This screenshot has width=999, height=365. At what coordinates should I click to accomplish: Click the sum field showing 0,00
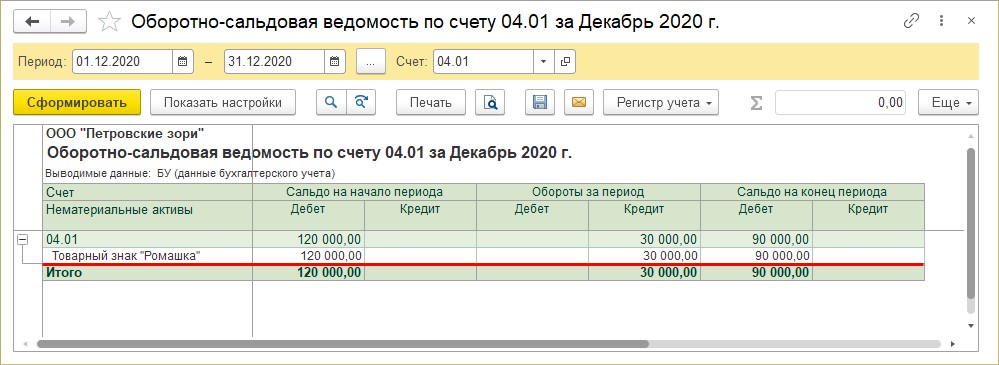(x=840, y=102)
